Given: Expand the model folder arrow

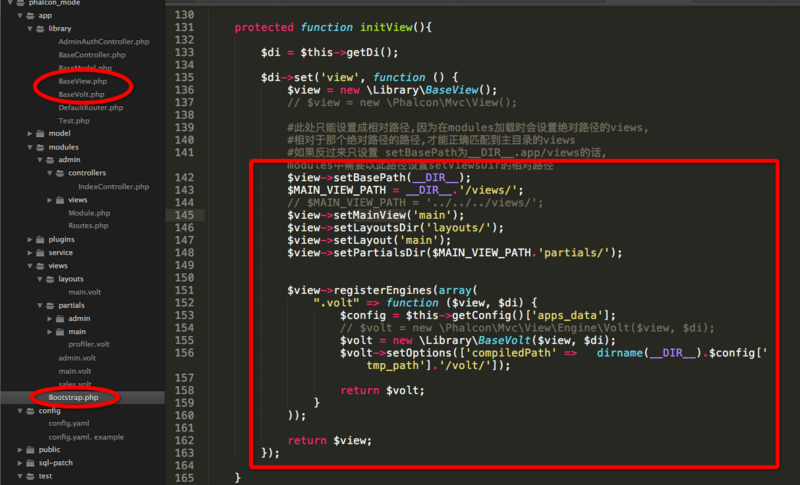Looking at the screenshot, I should tap(30, 134).
